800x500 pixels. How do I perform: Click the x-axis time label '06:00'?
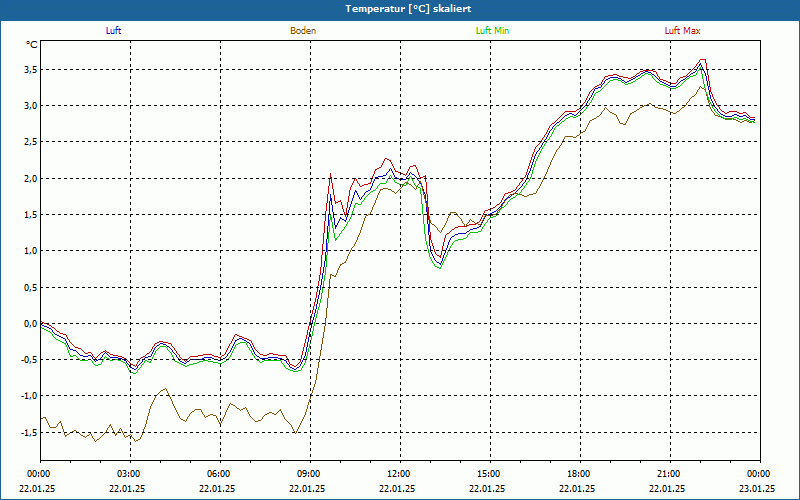pyautogui.click(x=220, y=474)
